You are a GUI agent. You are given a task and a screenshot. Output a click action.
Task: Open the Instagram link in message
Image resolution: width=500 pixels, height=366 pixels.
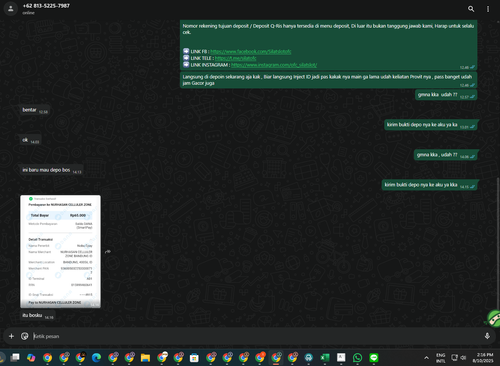point(274,65)
